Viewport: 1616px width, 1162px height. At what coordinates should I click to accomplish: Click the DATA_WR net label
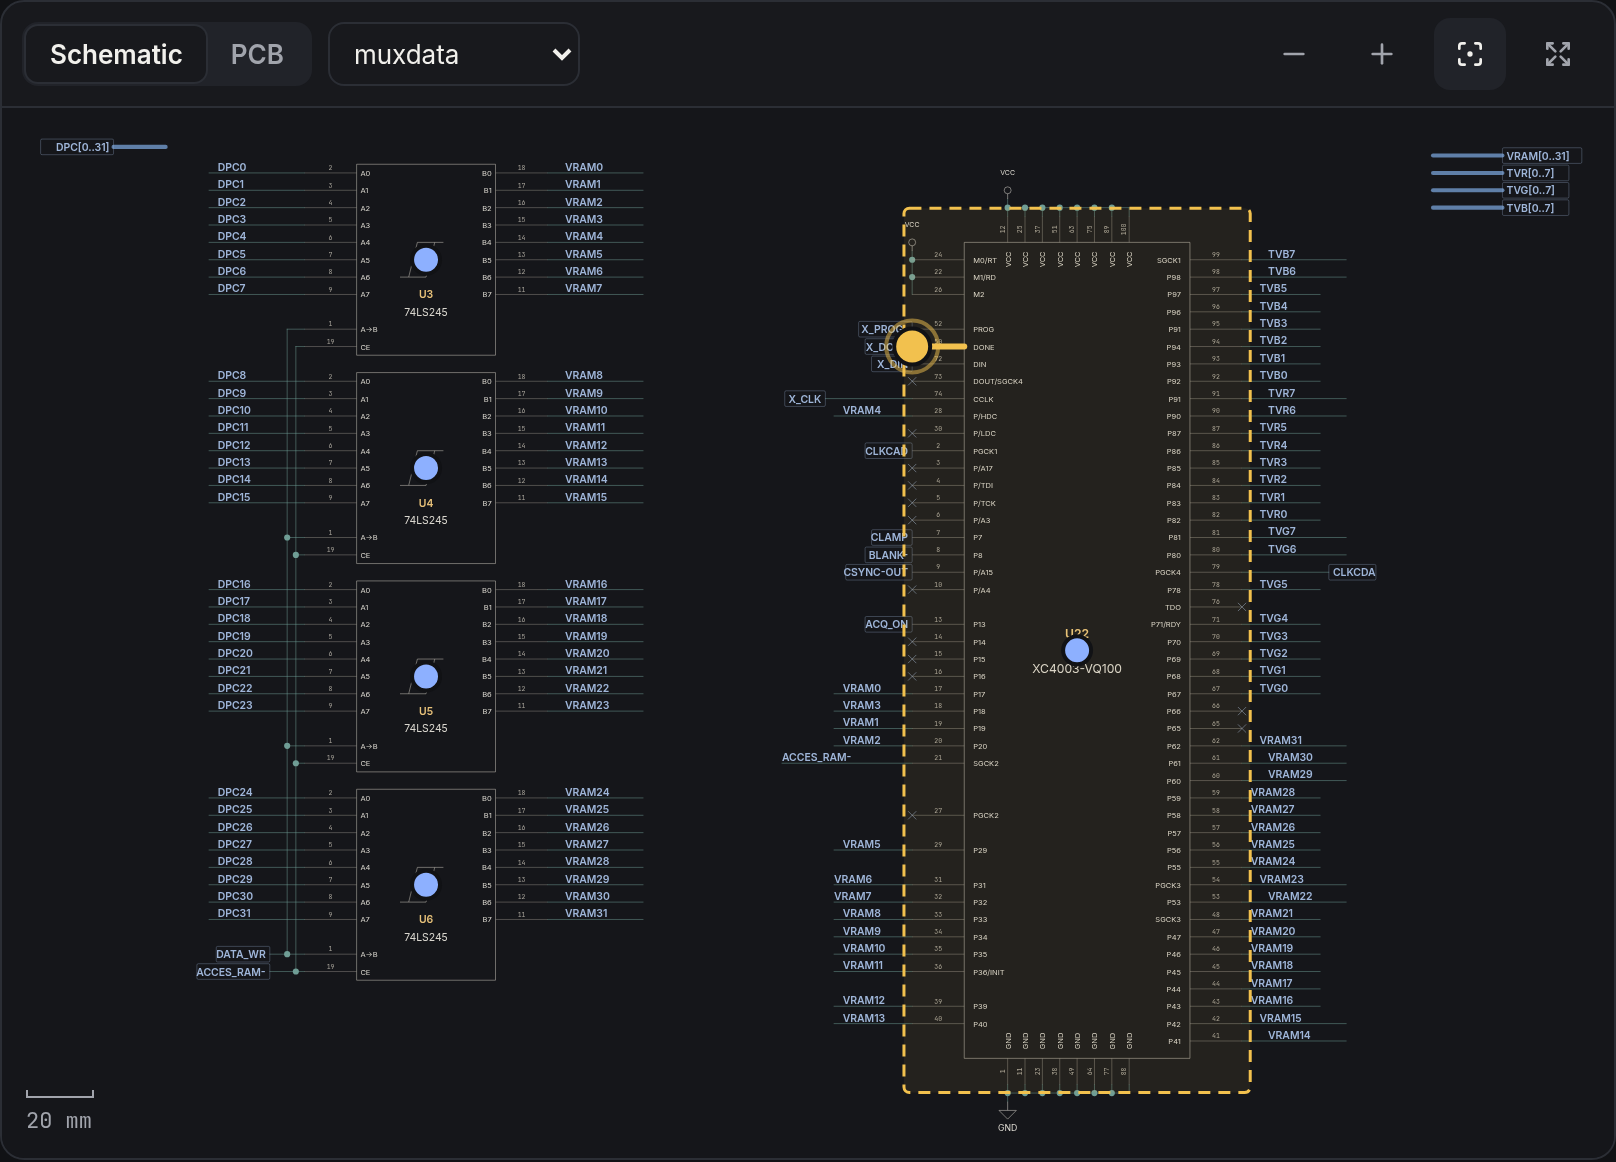click(241, 954)
